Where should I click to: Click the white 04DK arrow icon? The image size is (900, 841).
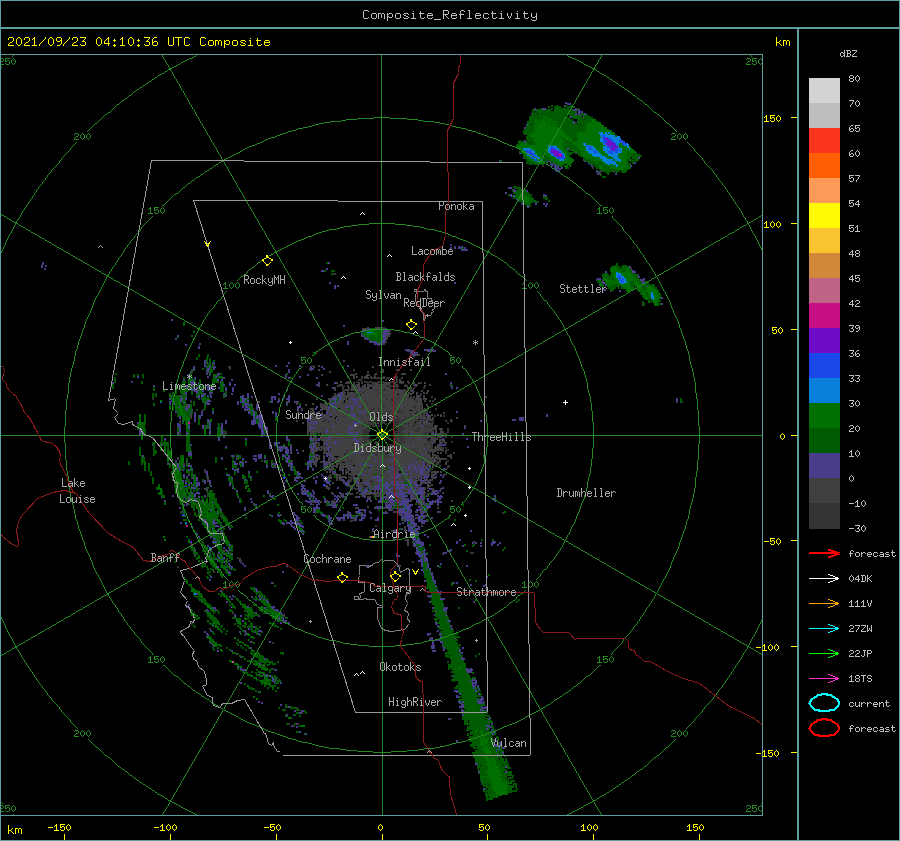[824, 578]
